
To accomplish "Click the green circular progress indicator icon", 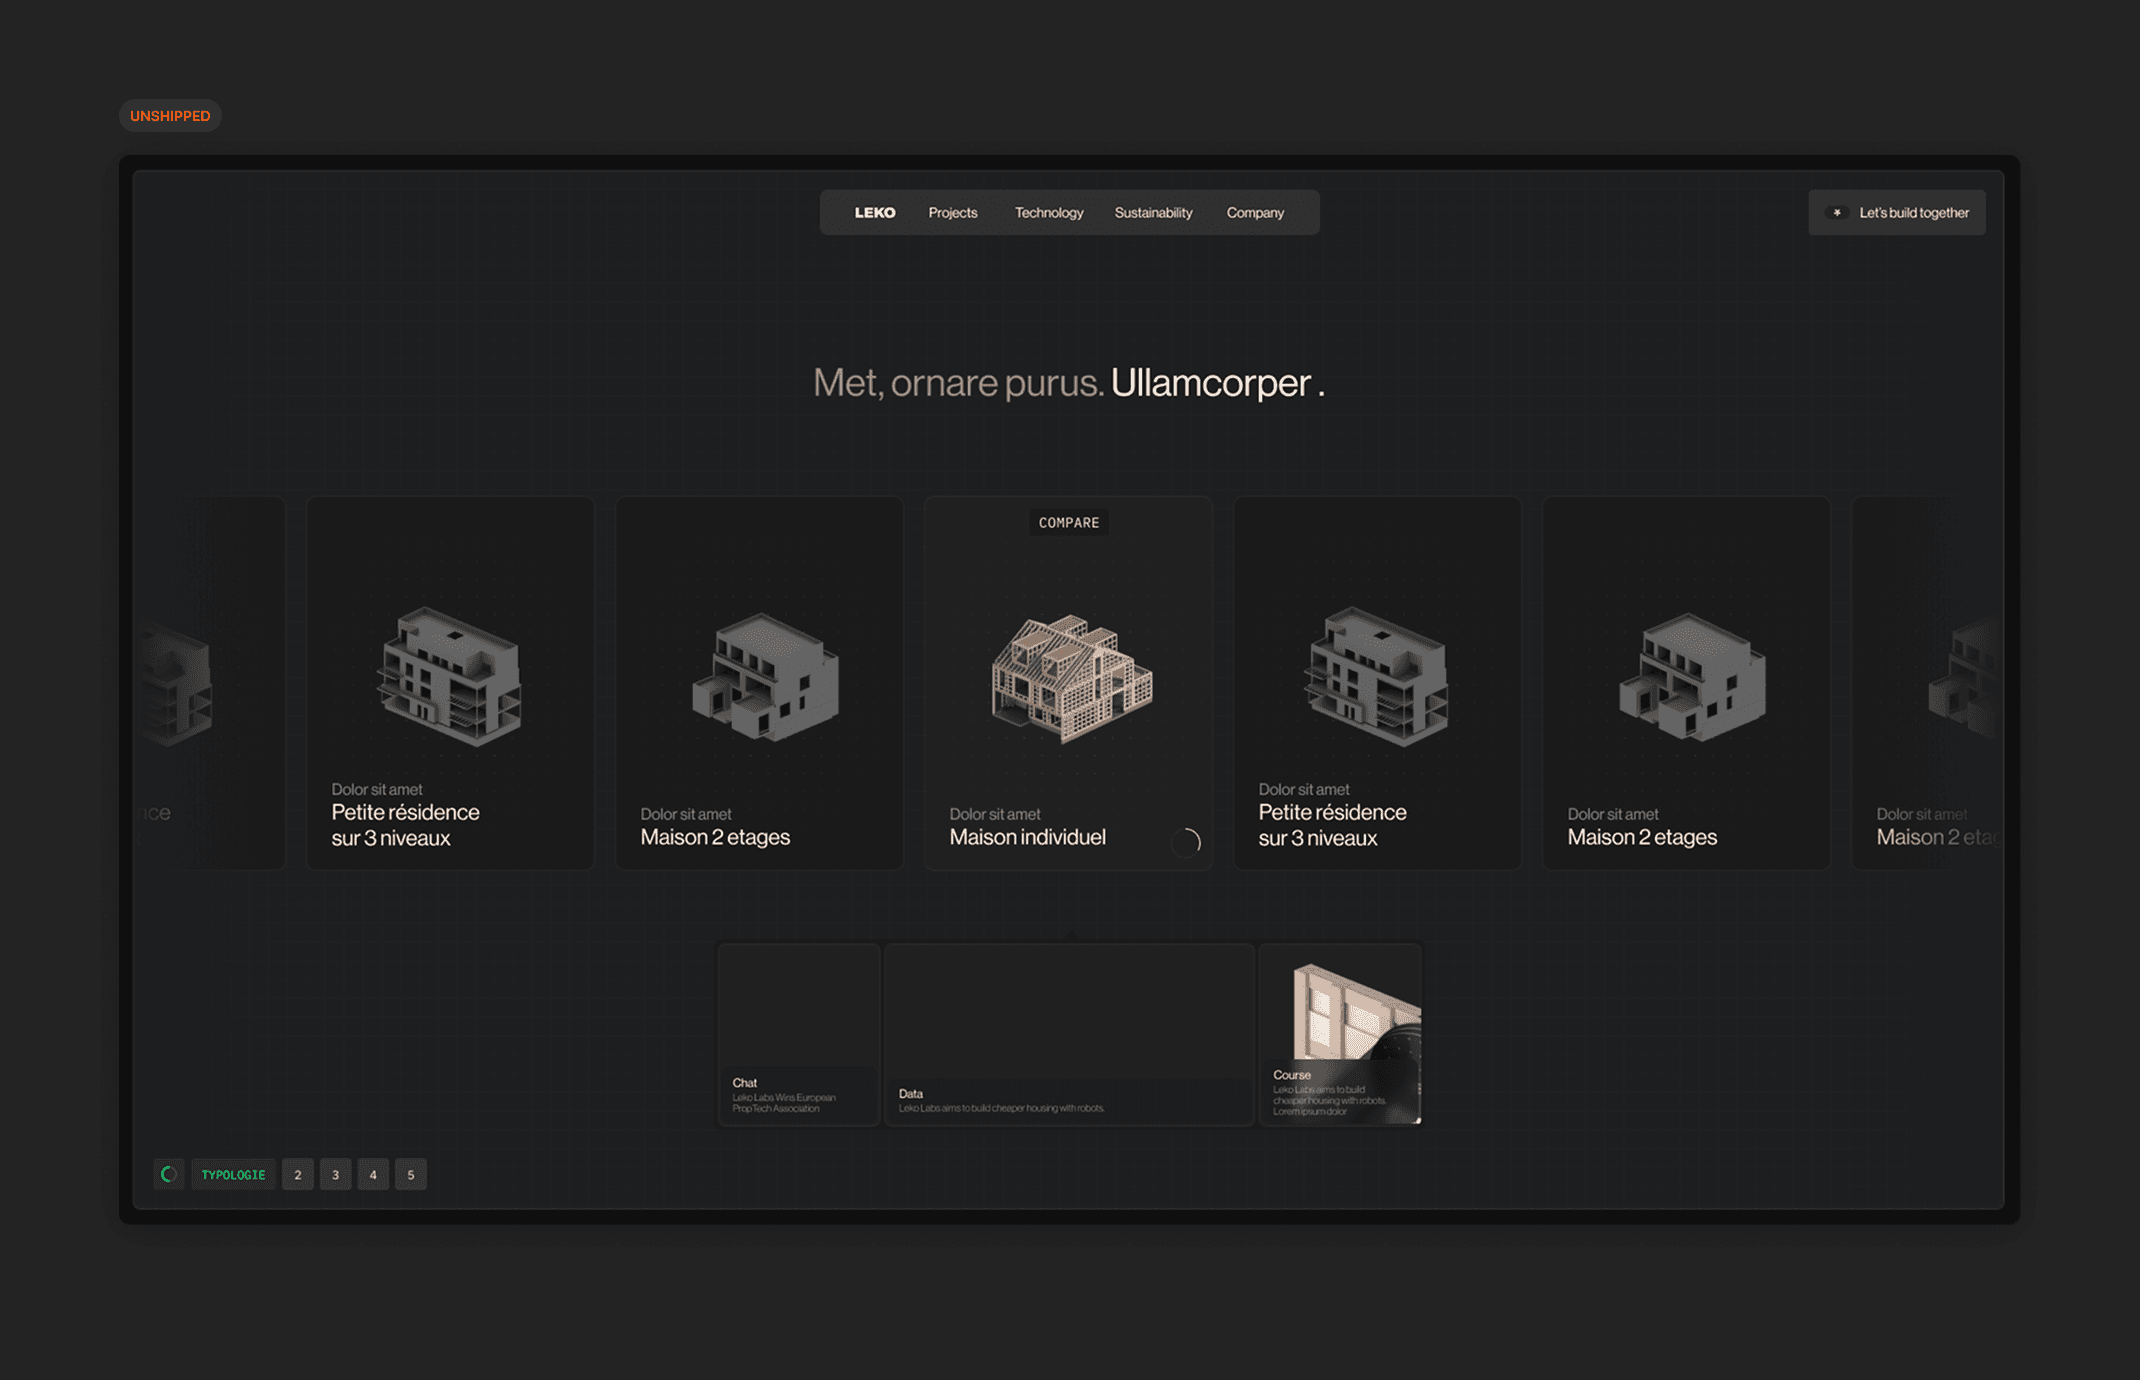I will pos(169,1174).
